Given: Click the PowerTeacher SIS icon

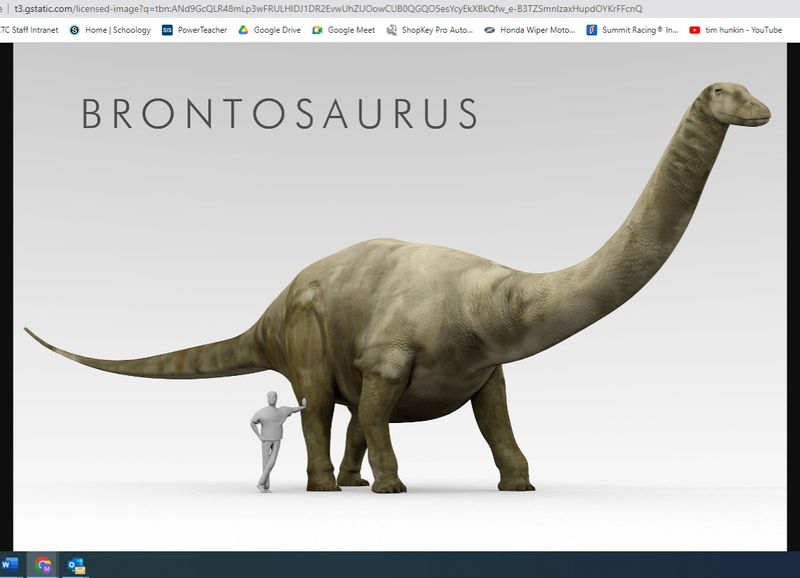Looking at the screenshot, I should click(167, 30).
